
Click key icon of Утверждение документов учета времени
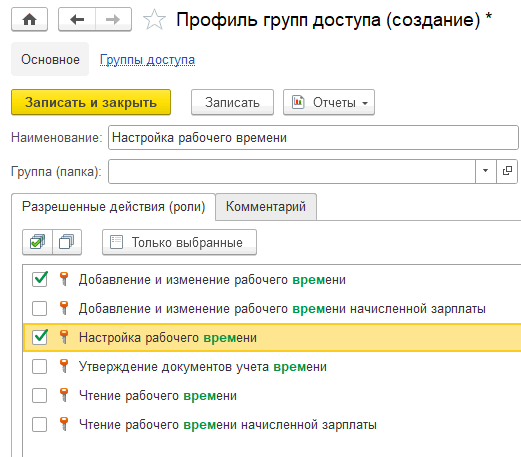pos(64,366)
